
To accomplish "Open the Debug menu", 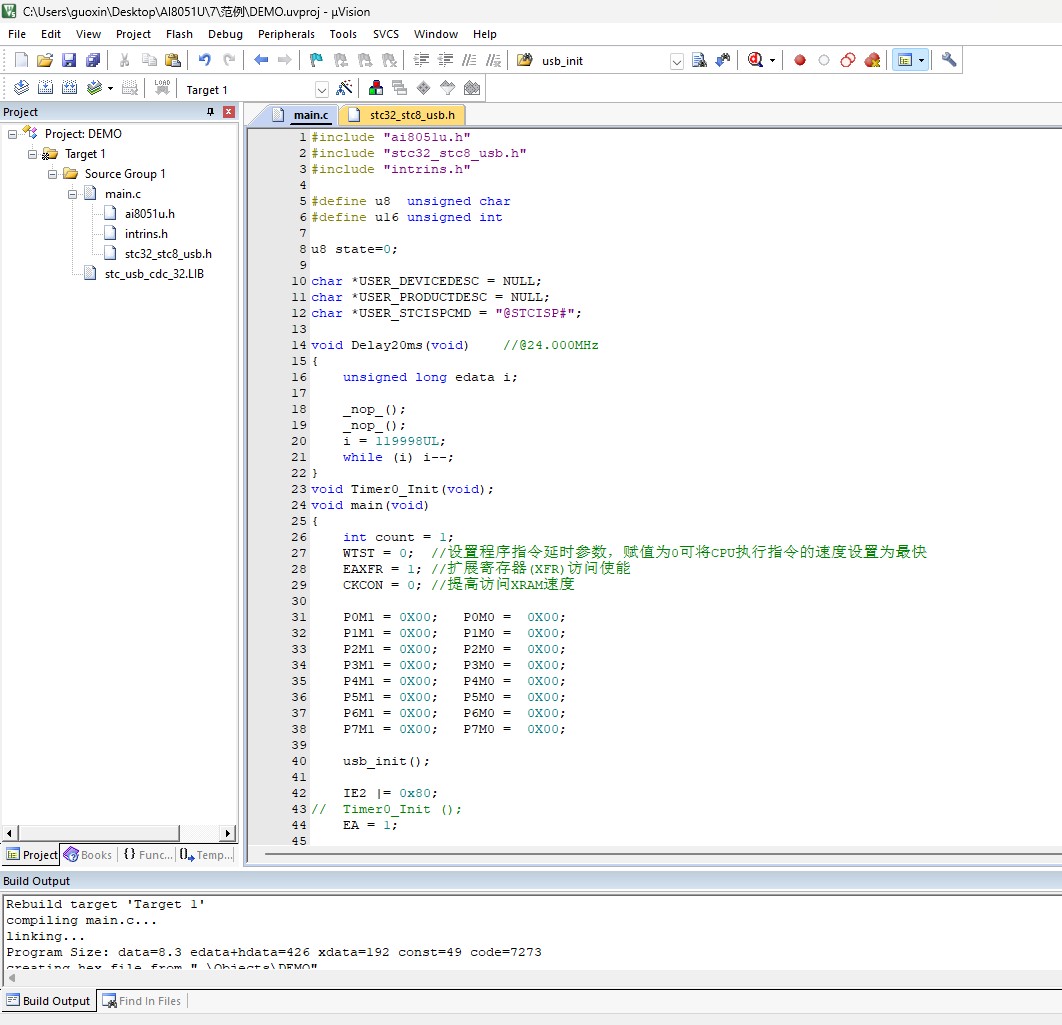I will (225, 34).
